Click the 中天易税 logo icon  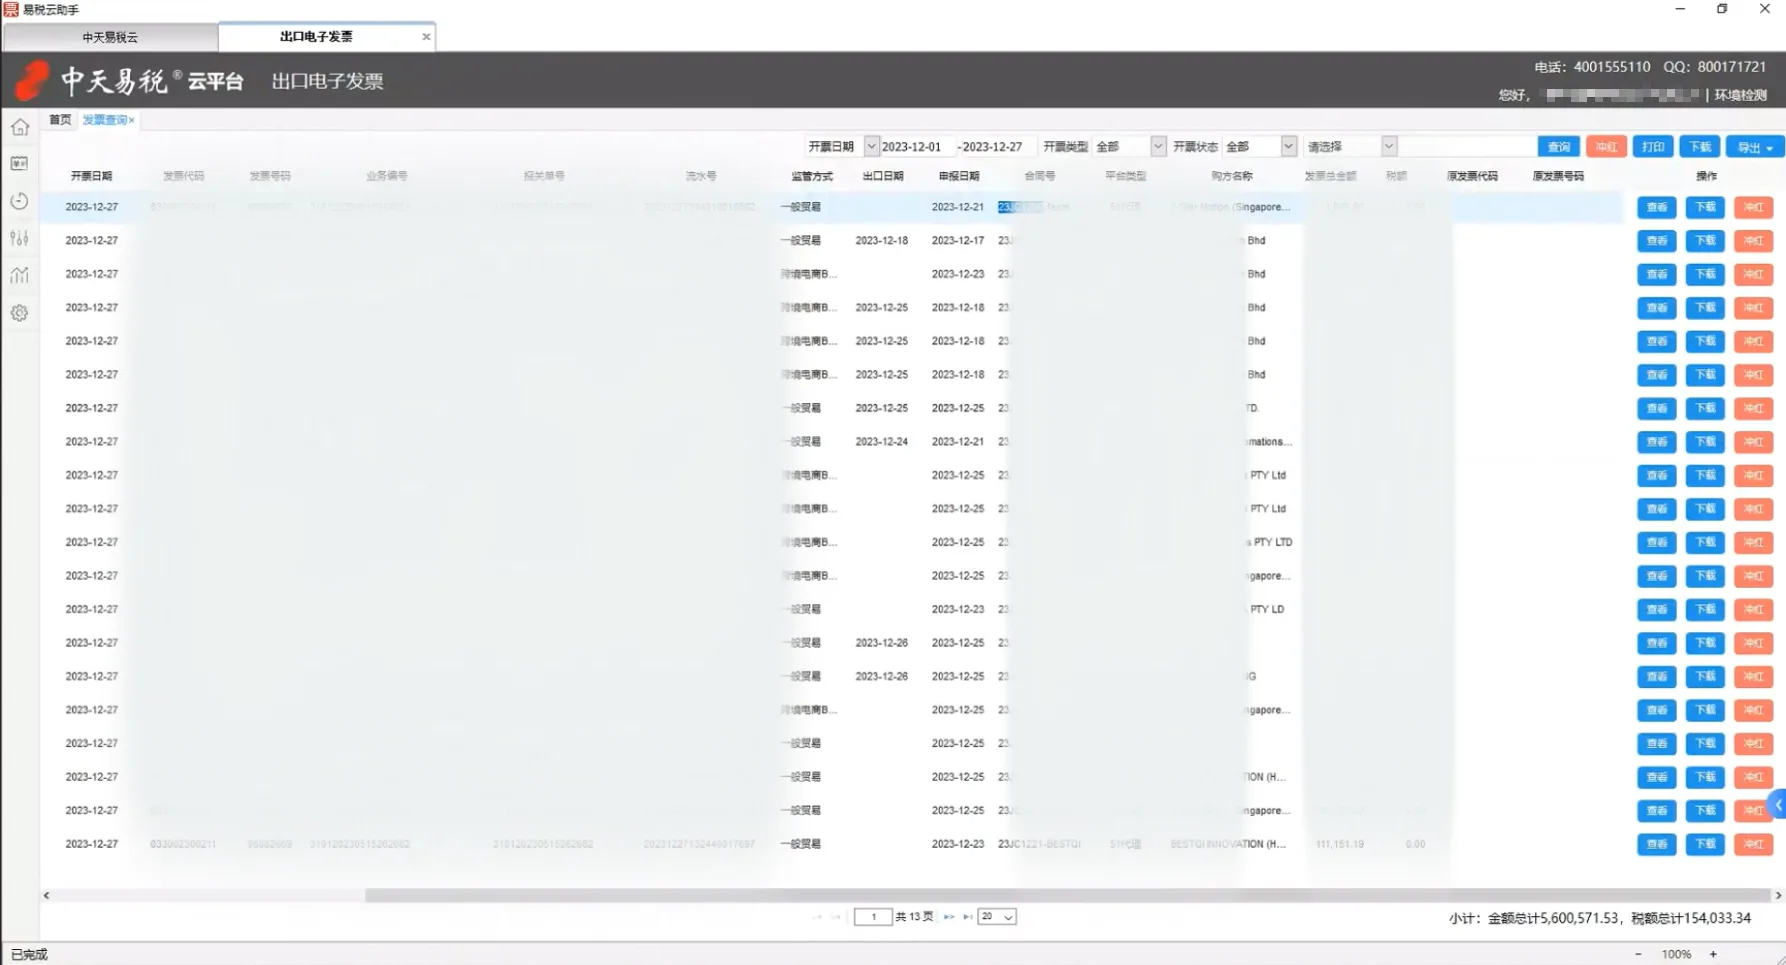tap(31, 80)
